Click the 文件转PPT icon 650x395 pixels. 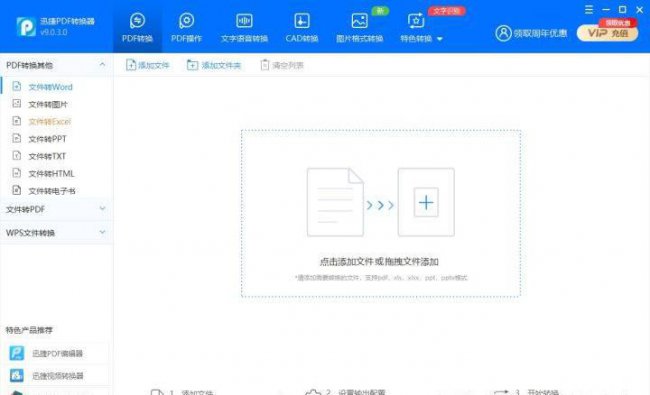[x=17, y=138]
